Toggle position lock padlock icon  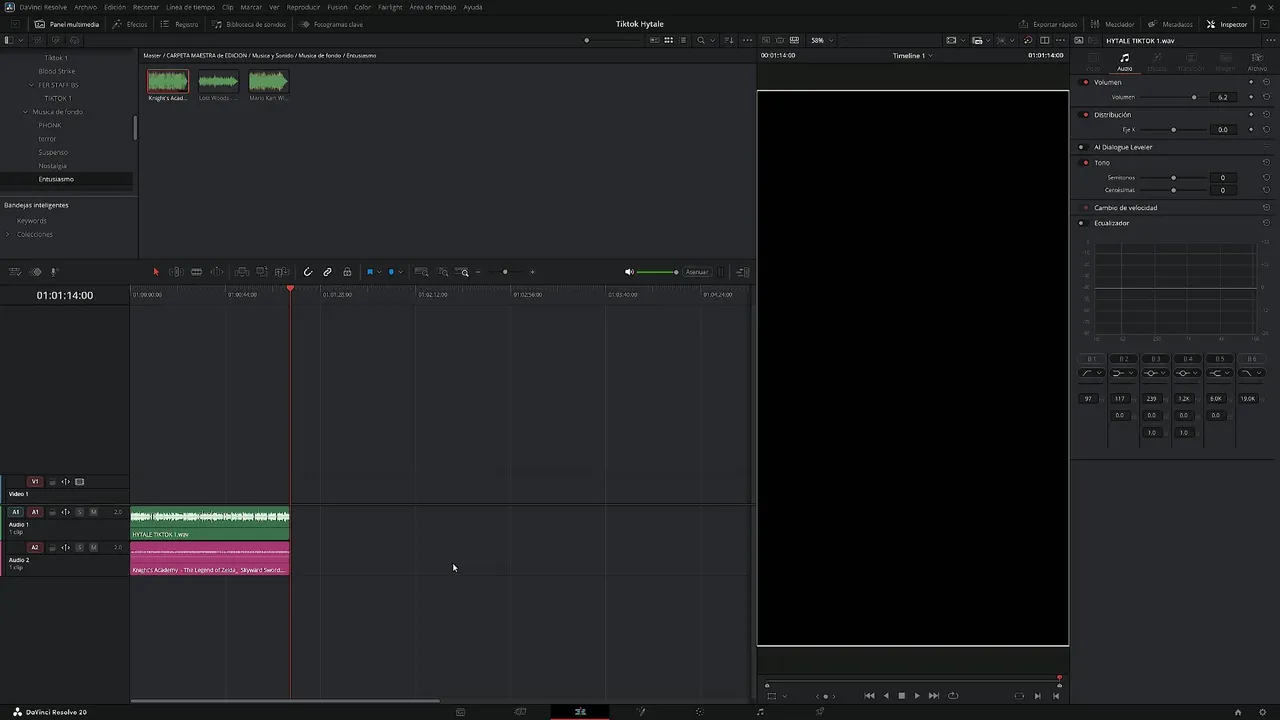tap(347, 272)
